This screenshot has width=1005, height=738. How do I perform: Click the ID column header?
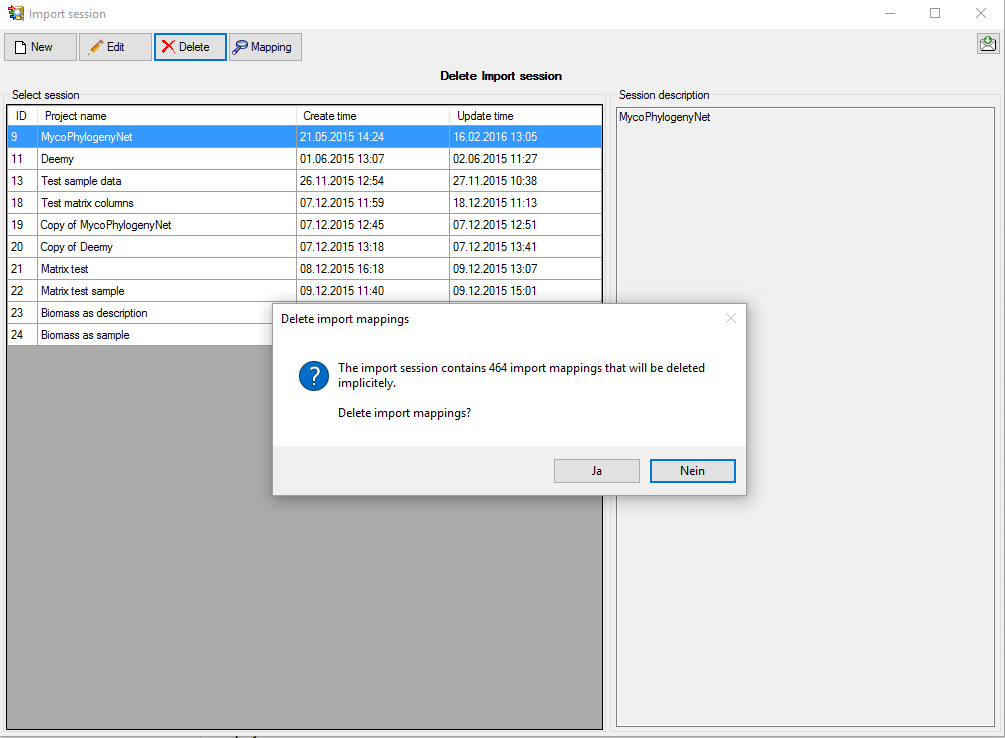click(22, 116)
